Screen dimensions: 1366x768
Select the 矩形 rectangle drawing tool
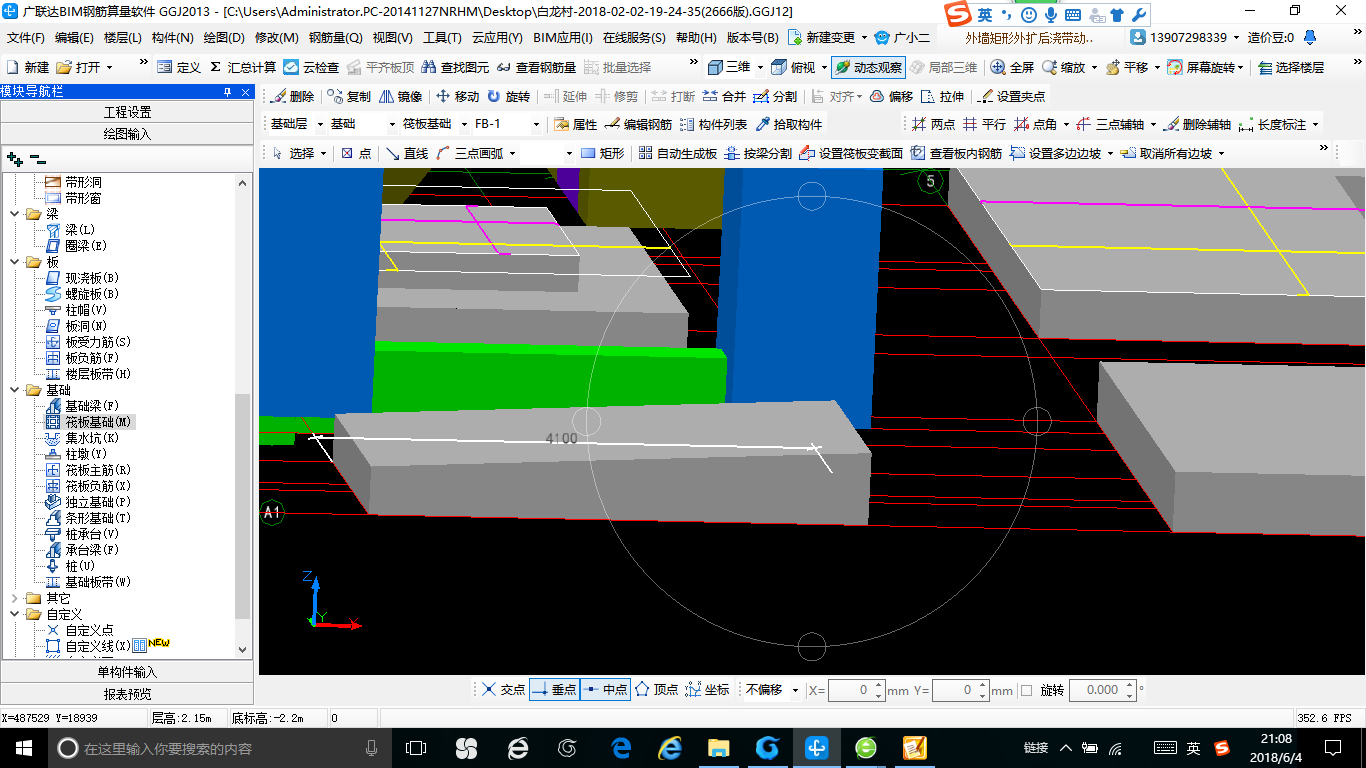[x=602, y=153]
